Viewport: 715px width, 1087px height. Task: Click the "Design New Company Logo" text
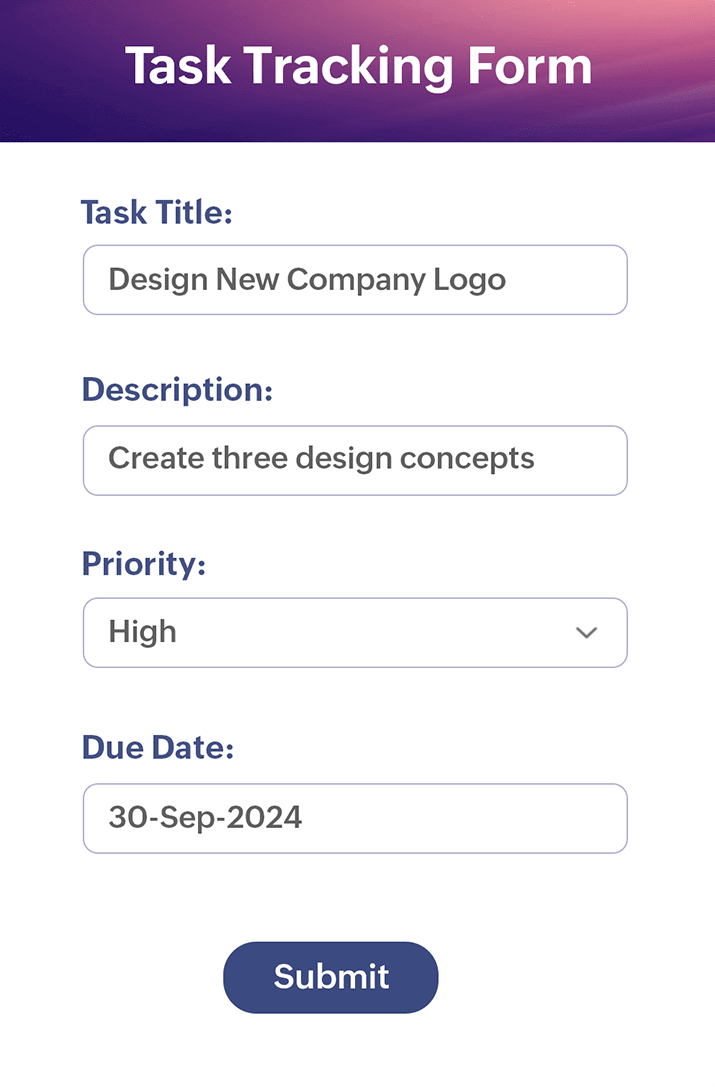click(x=306, y=280)
